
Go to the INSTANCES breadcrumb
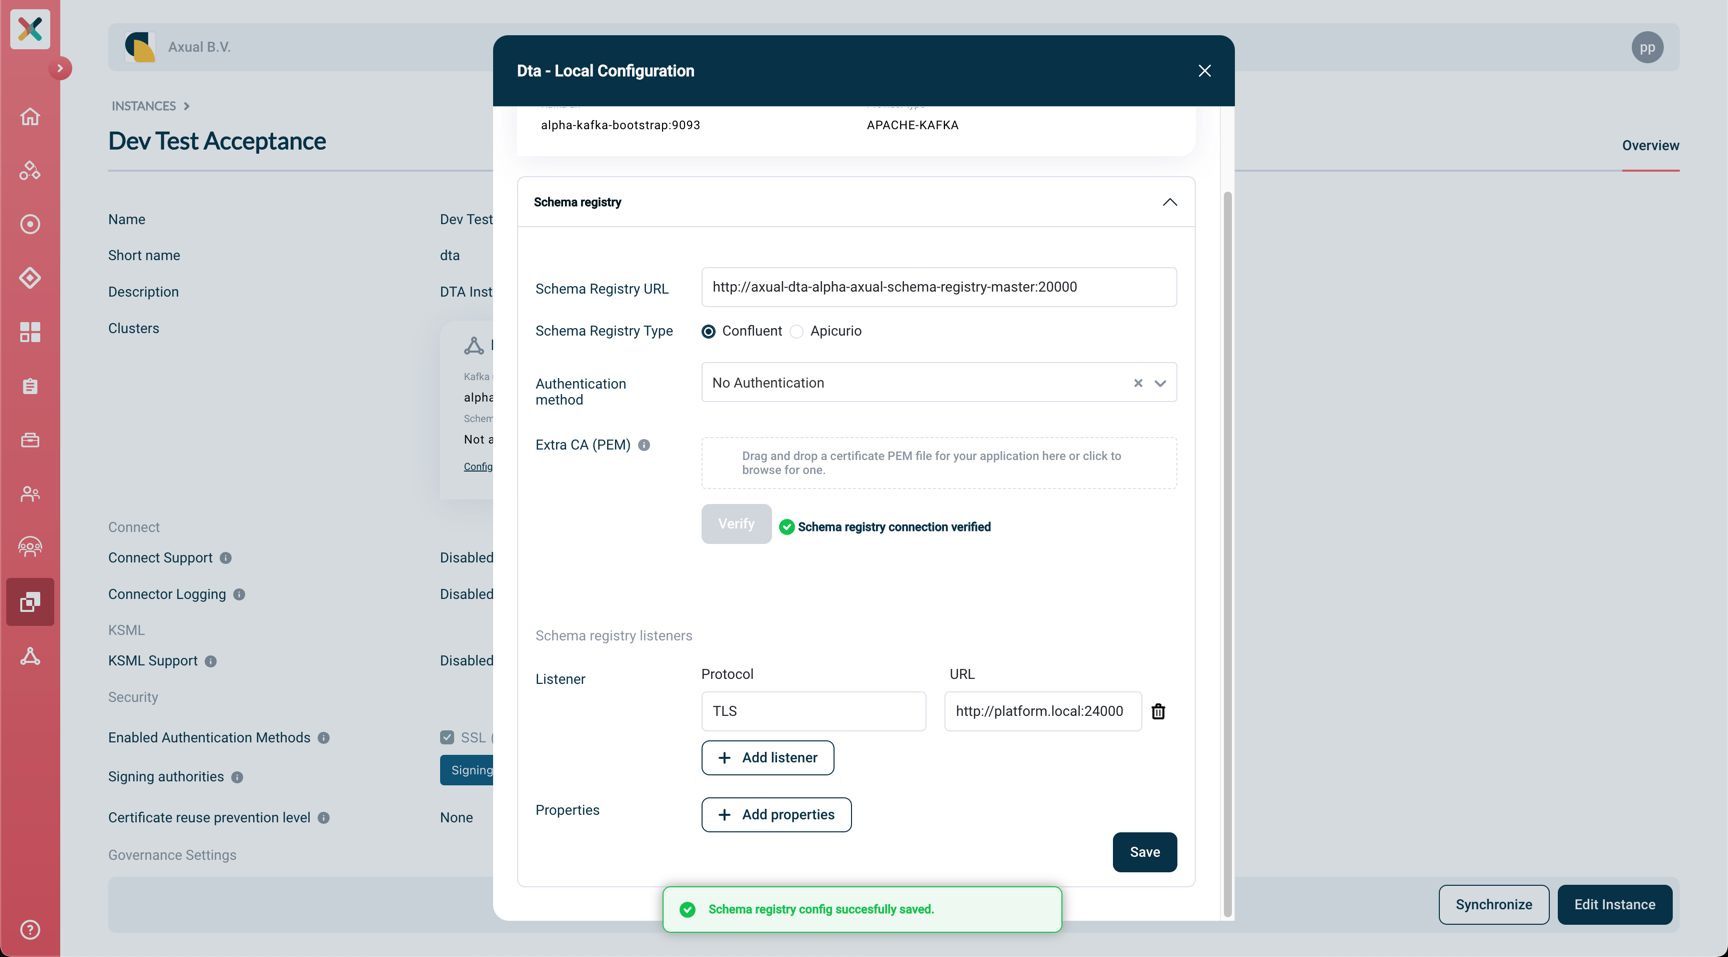coord(144,106)
